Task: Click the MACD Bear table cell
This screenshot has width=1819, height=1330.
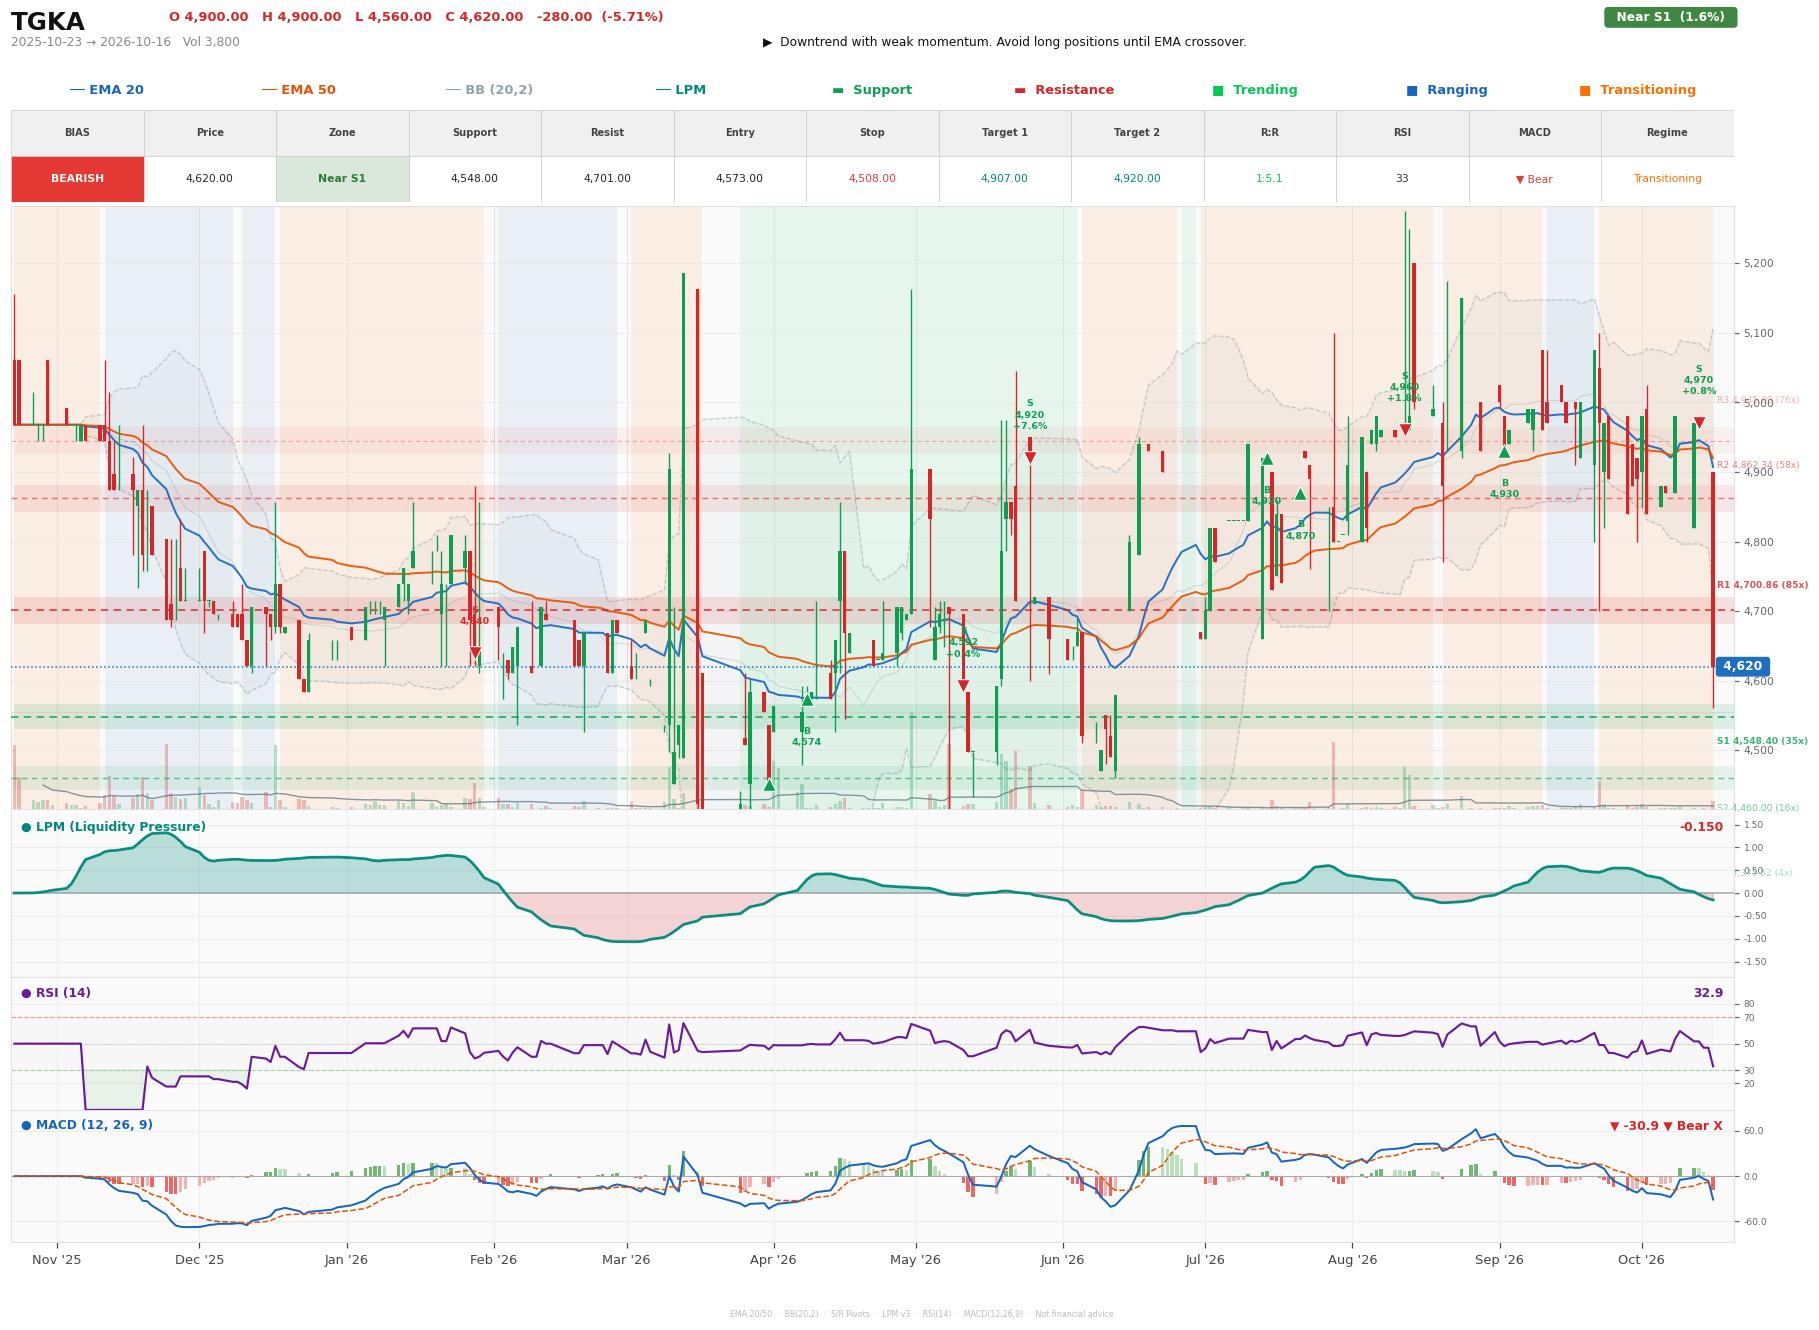Action: coord(1534,179)
